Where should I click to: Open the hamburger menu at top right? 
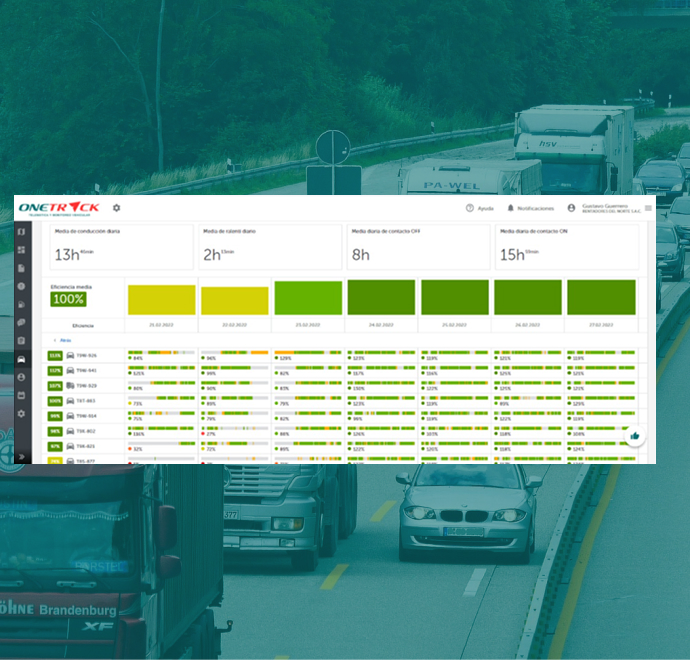648,208
